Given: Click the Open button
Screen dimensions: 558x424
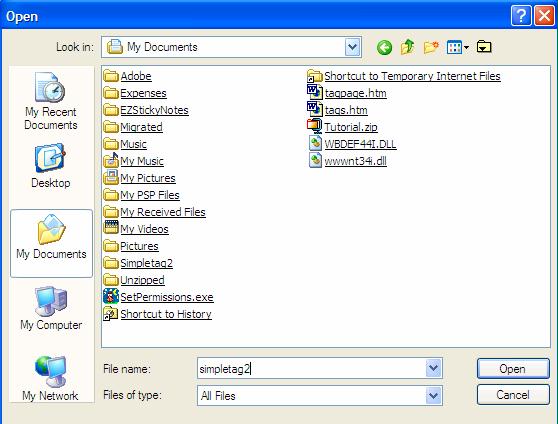Looking at the screenshot, I should 513,368.
